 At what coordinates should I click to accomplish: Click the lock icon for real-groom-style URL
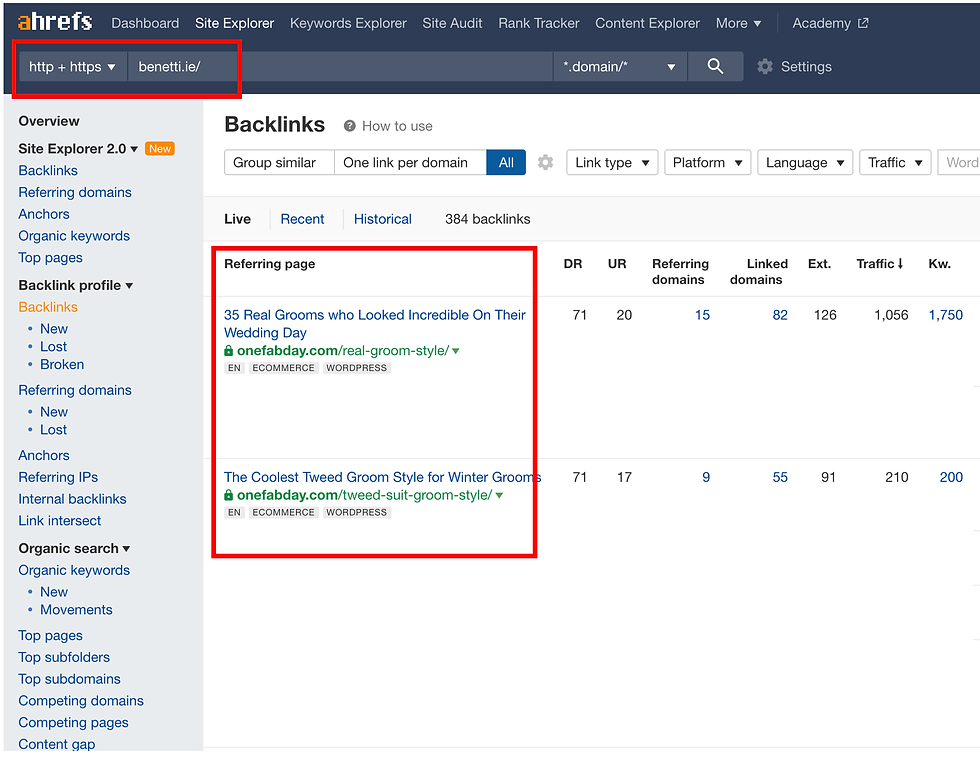(229, 351)
